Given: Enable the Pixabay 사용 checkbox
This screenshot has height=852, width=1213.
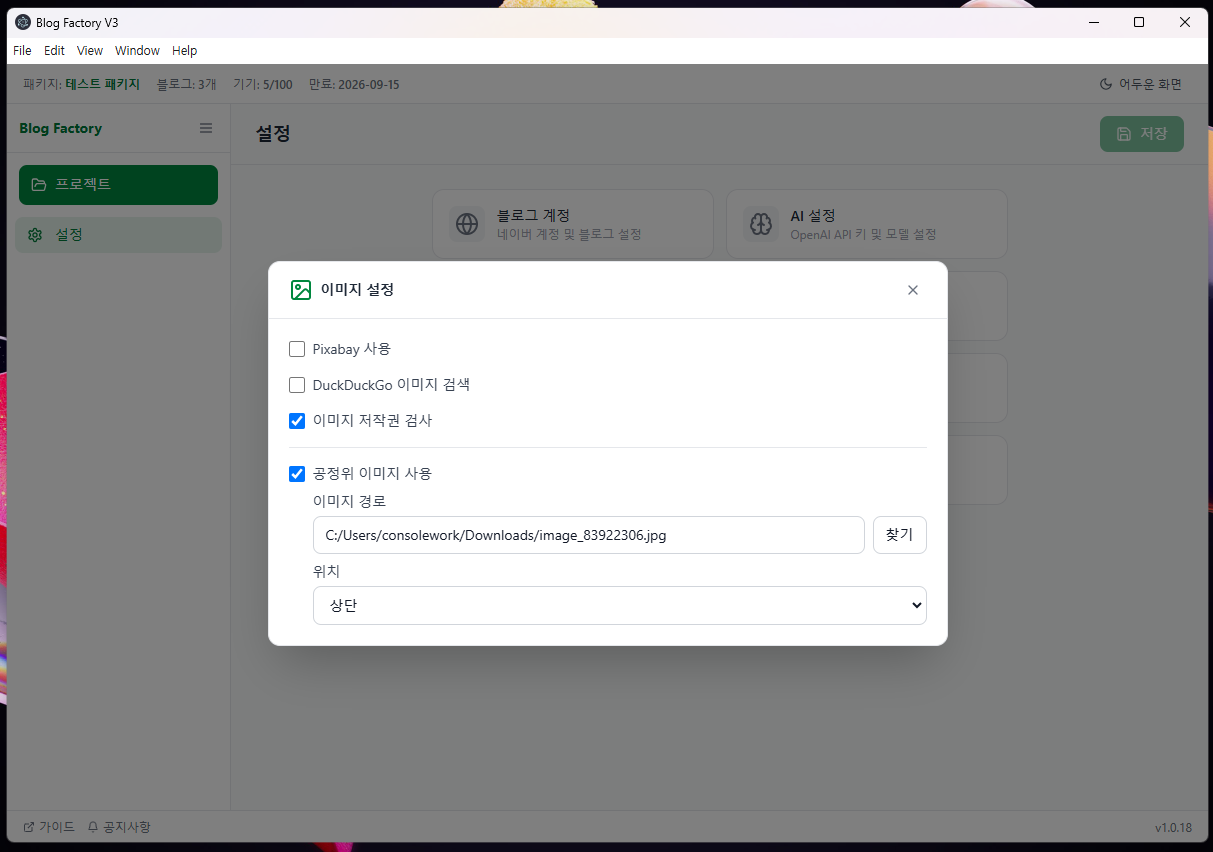Looking at the screenshot, I should [x=297, y=349].
